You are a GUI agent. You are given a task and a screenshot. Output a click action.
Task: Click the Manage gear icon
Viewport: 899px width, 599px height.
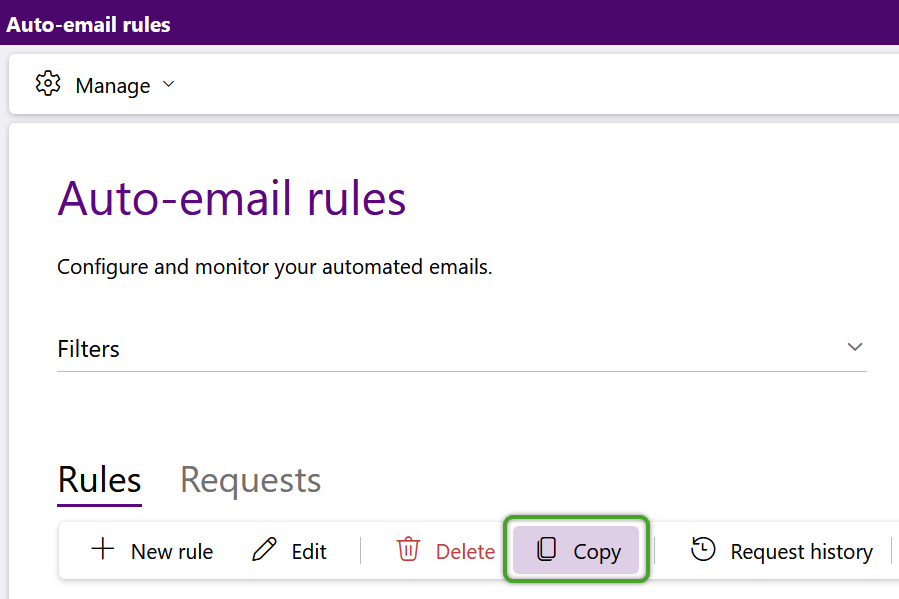pos(48,84)
